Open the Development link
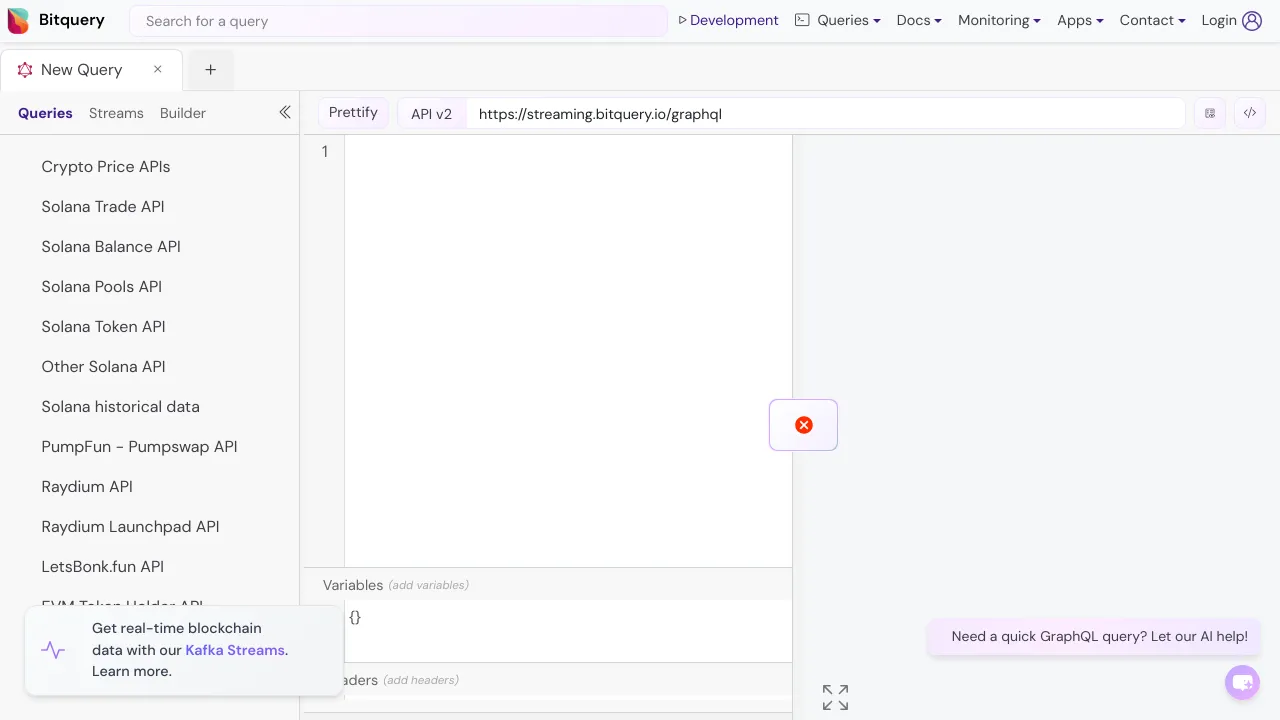The height and width of the screenshot is (720, 1280). 728,20
